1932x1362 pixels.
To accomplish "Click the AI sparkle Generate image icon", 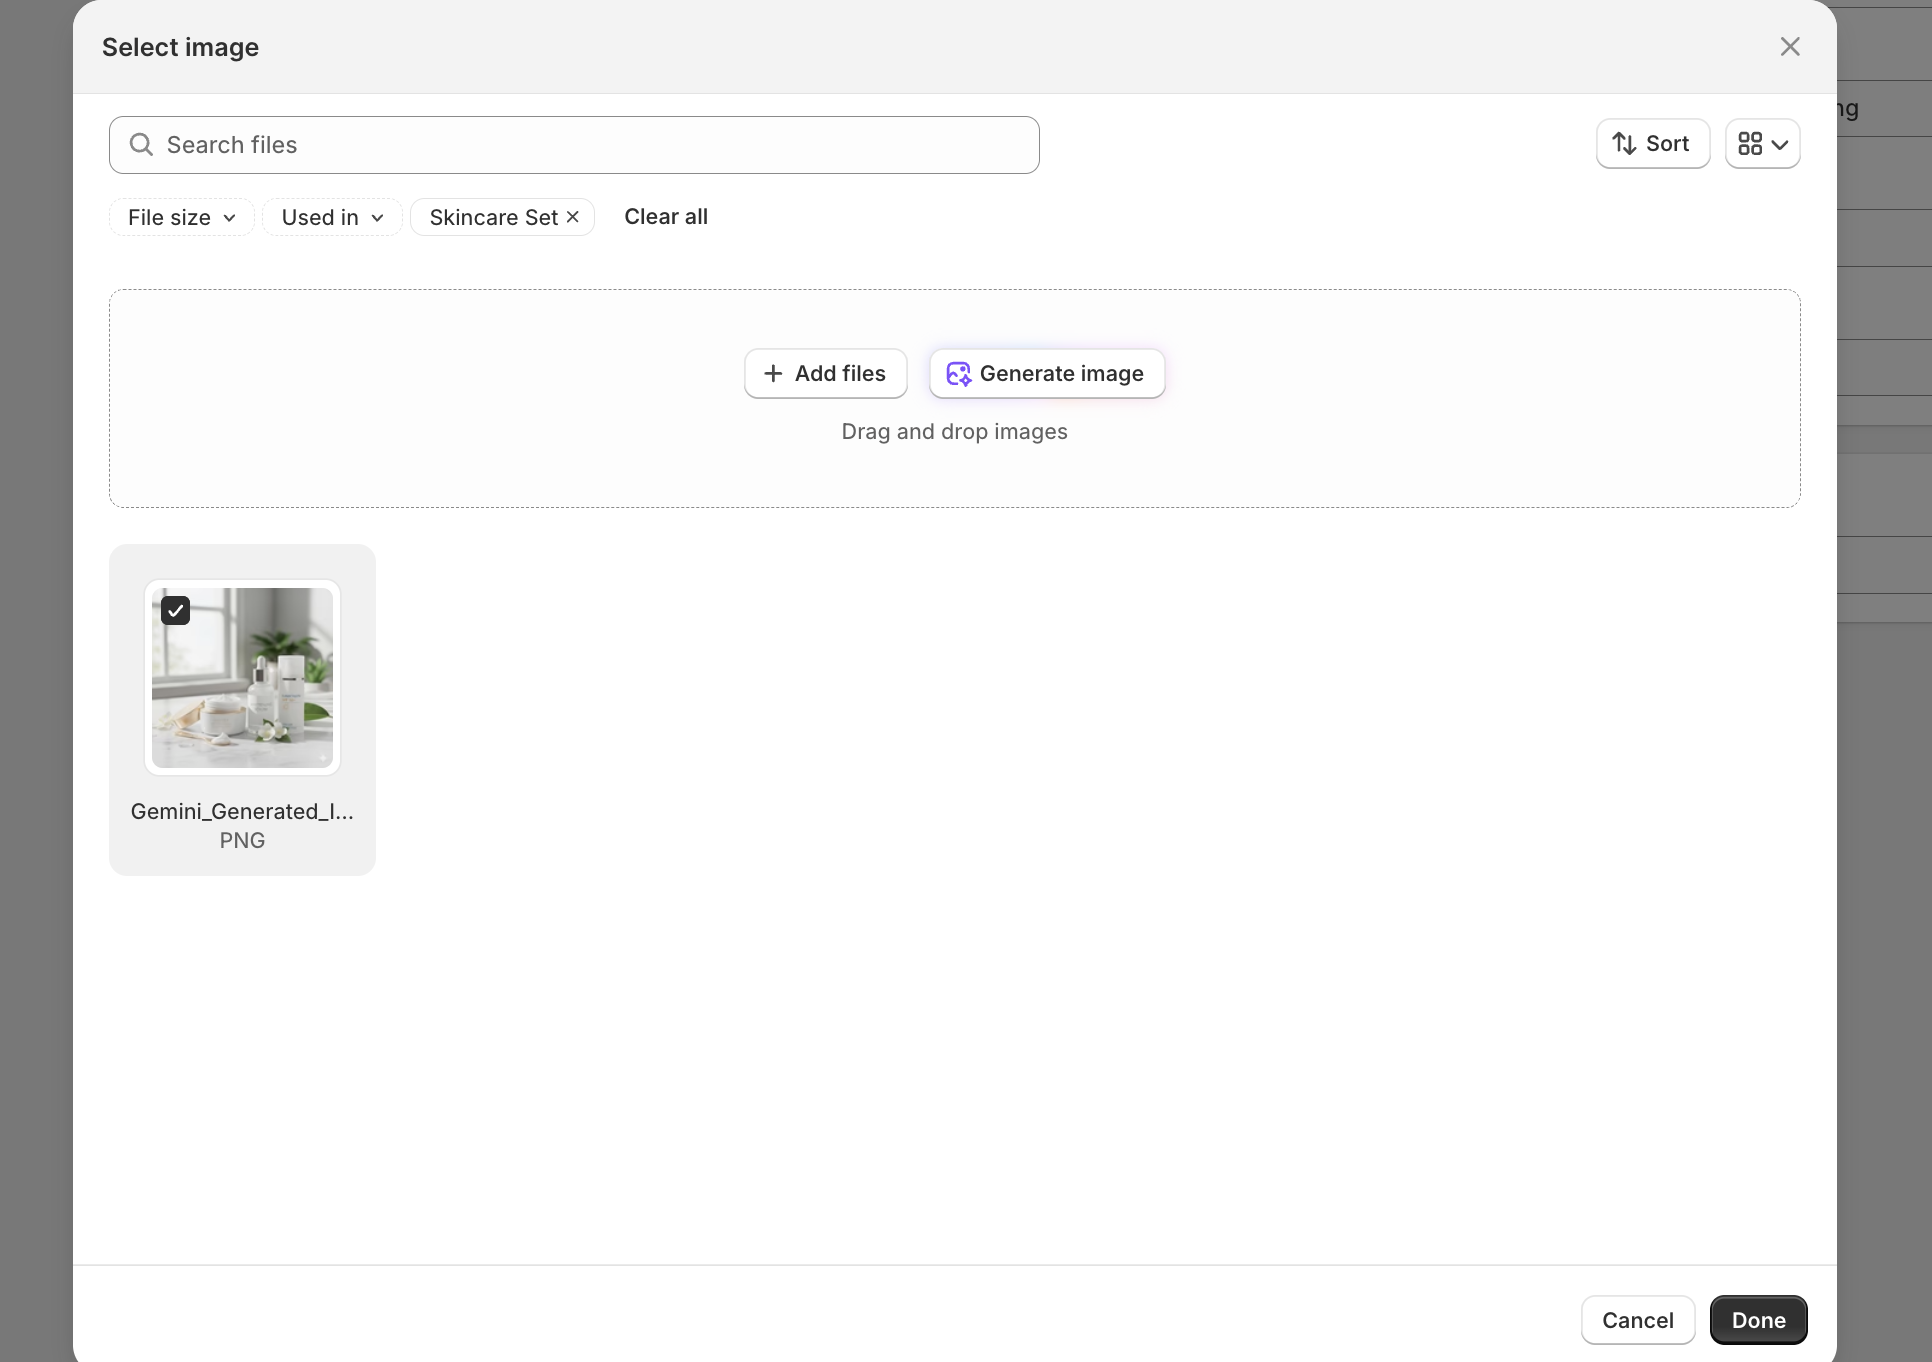I will [958, 374].
